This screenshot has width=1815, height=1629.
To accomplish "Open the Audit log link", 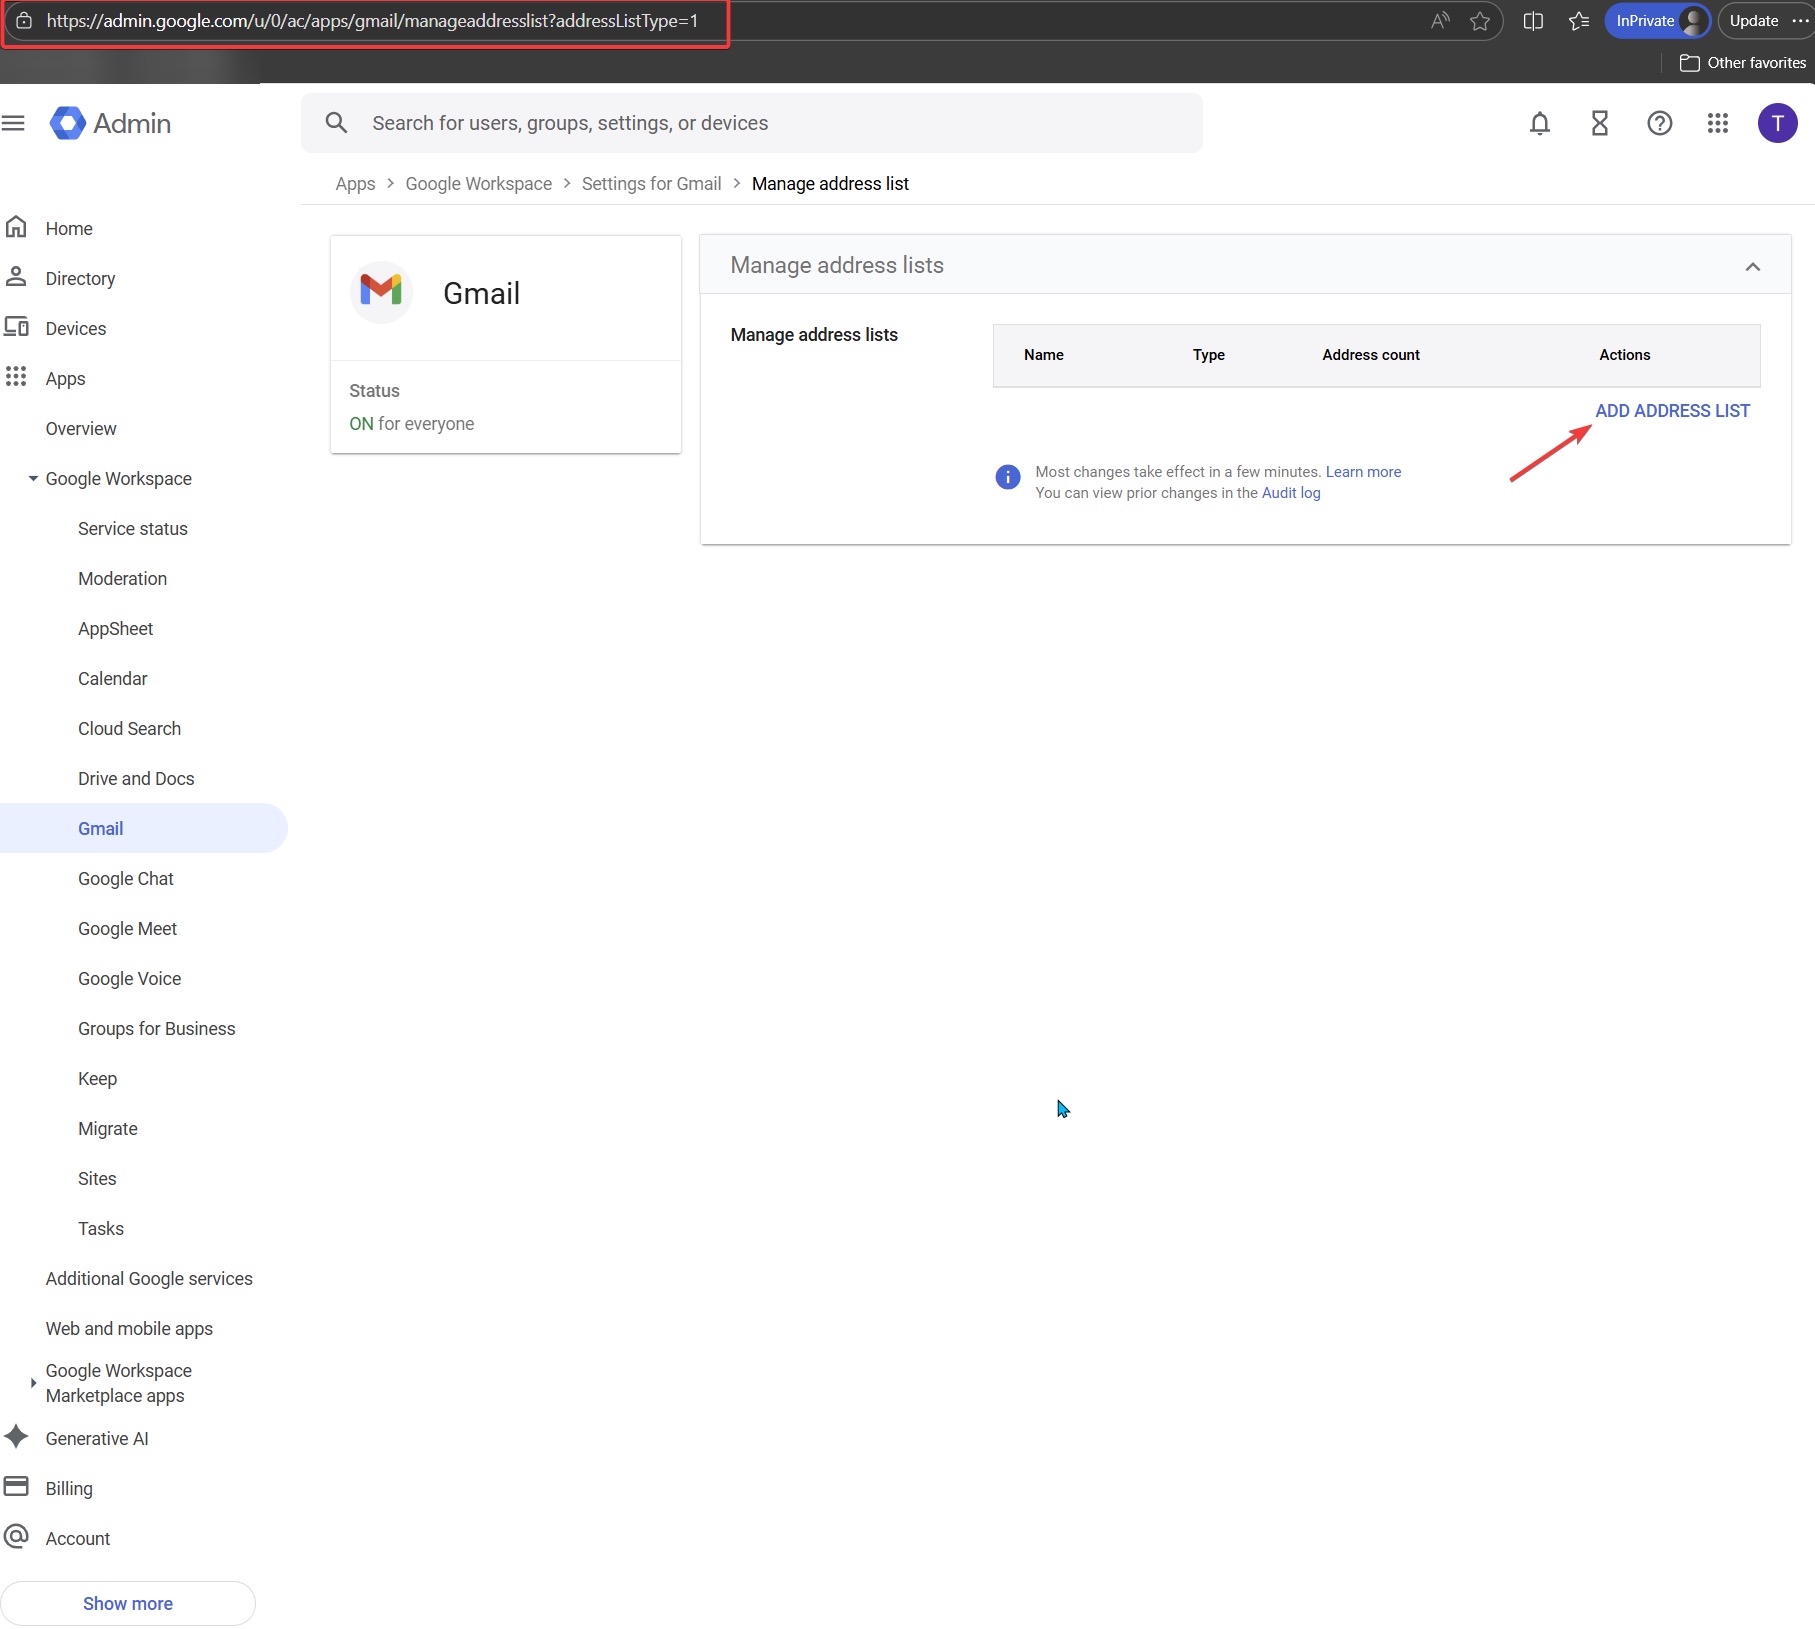I will coord(1291,493).
